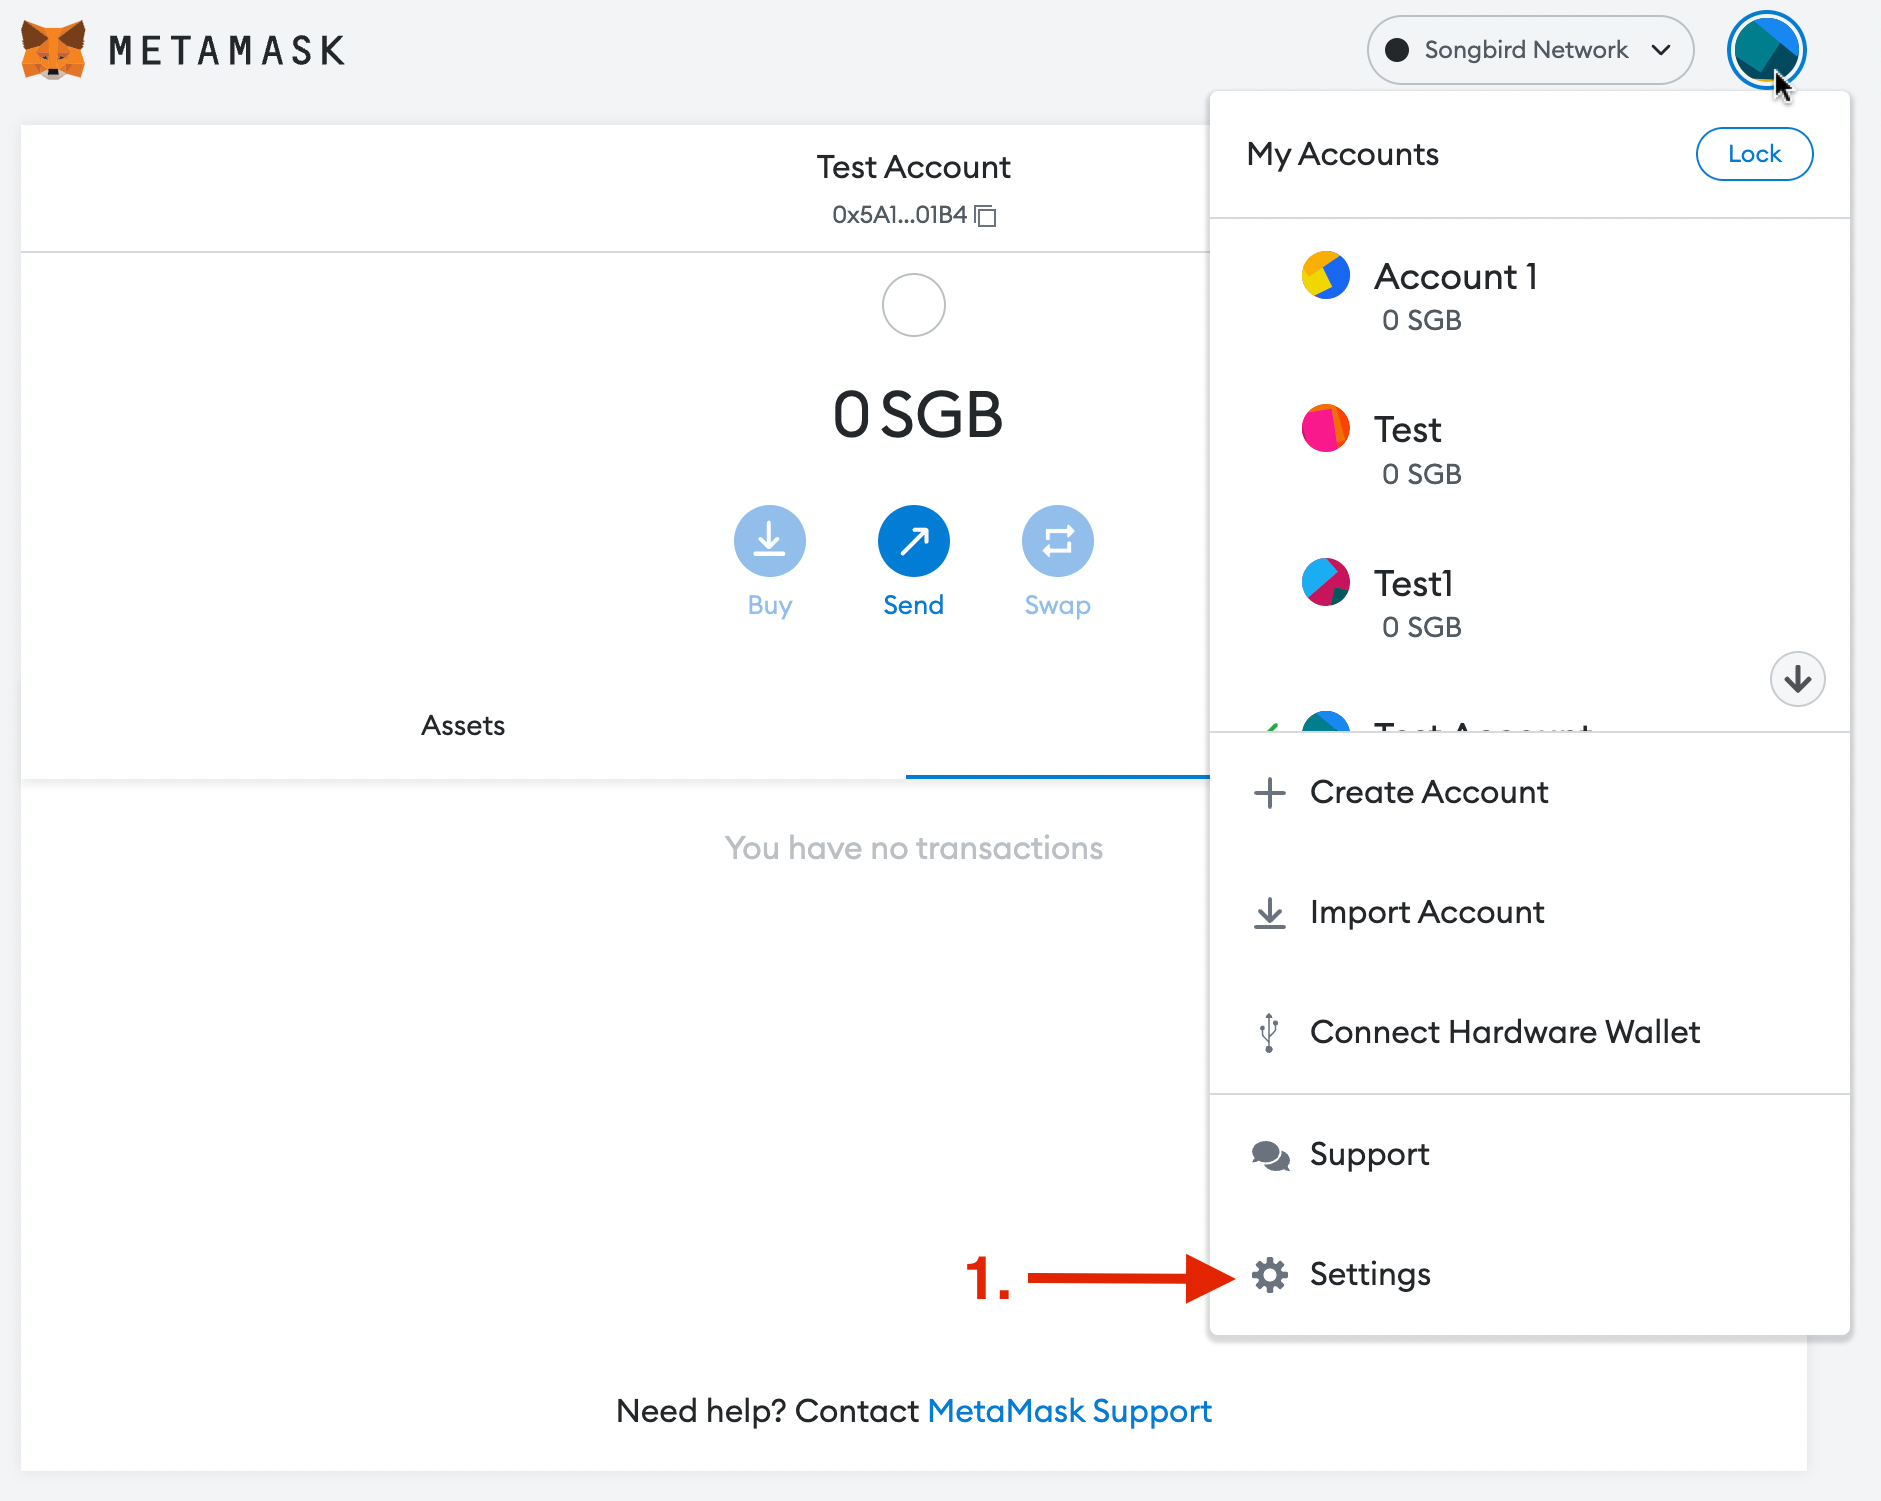Select Account 1 from the list
The image size is (1881, 1501).
[x=1530, y=295]
